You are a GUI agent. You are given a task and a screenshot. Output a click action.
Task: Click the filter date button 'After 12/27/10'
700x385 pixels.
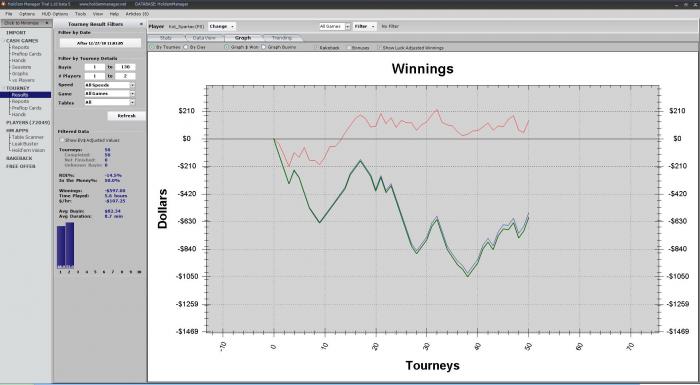click(x=100, y=43)
